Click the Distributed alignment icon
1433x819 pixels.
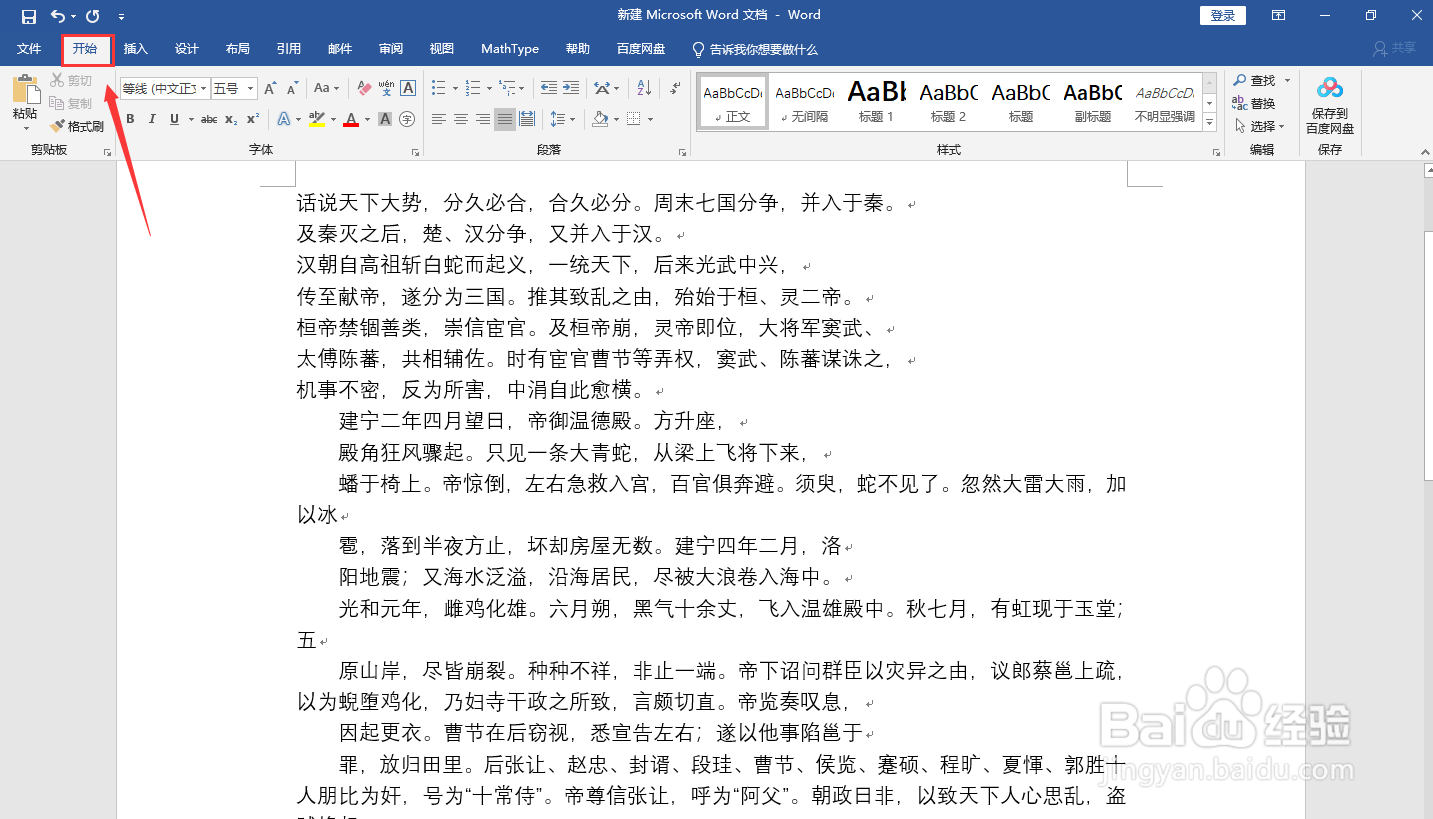pyautogui.click(x=527, y=120)
